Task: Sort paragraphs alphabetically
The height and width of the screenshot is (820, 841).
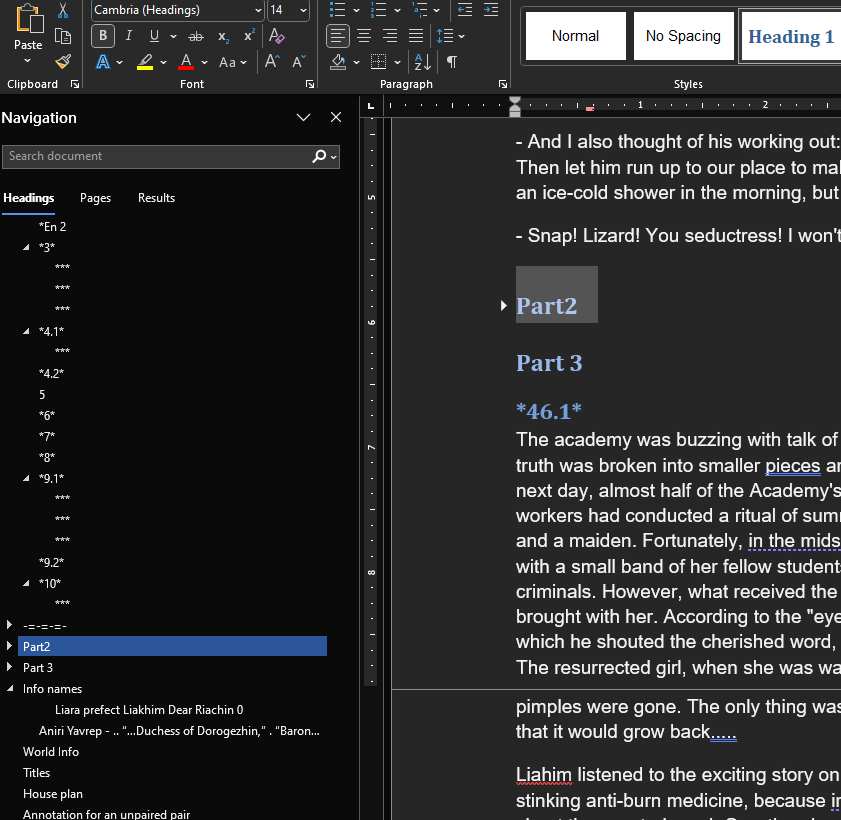Action: tap(422, 62)
